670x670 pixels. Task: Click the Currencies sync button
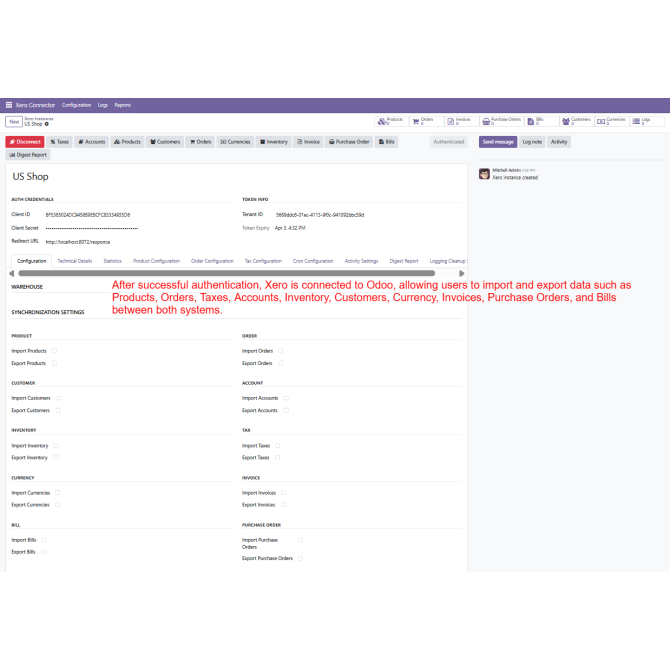coord(235,142)
